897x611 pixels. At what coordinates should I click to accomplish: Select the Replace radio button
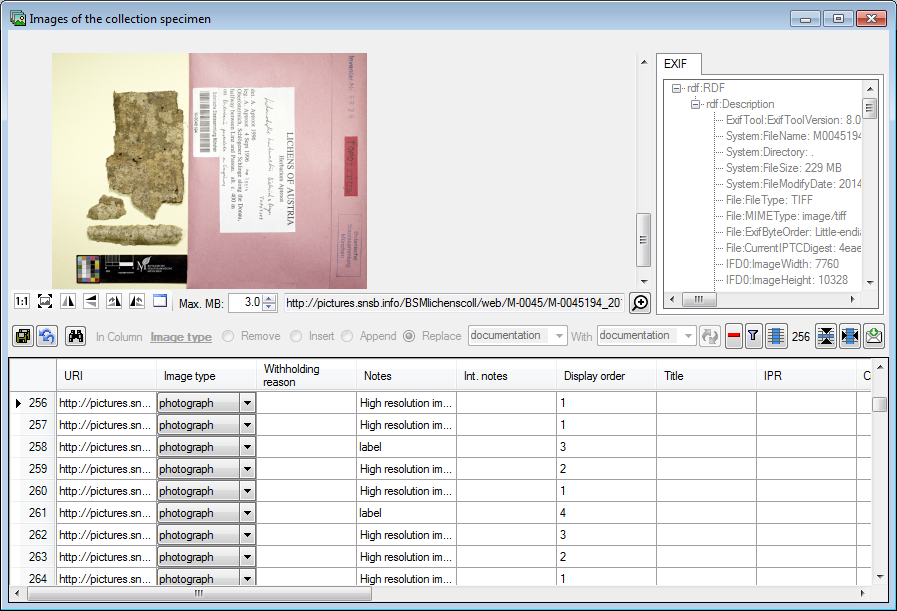pyautogui.click(x=409, y=337)
